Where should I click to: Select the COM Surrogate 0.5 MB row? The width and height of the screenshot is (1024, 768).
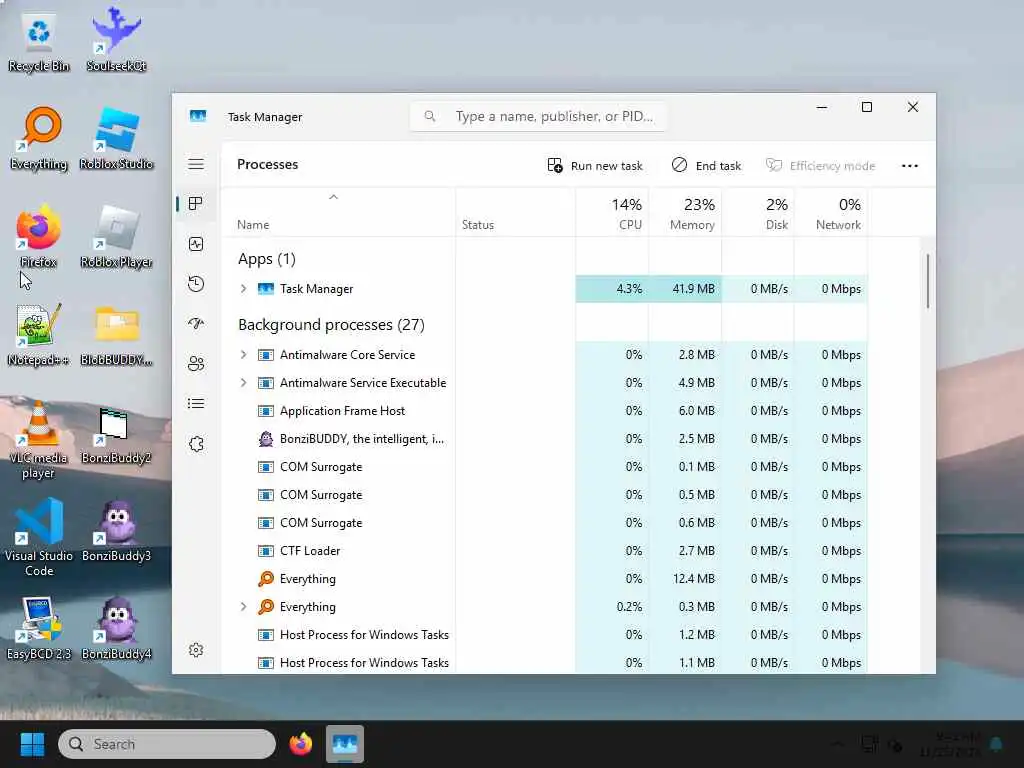pyautogui.click(x=545, y=495)
